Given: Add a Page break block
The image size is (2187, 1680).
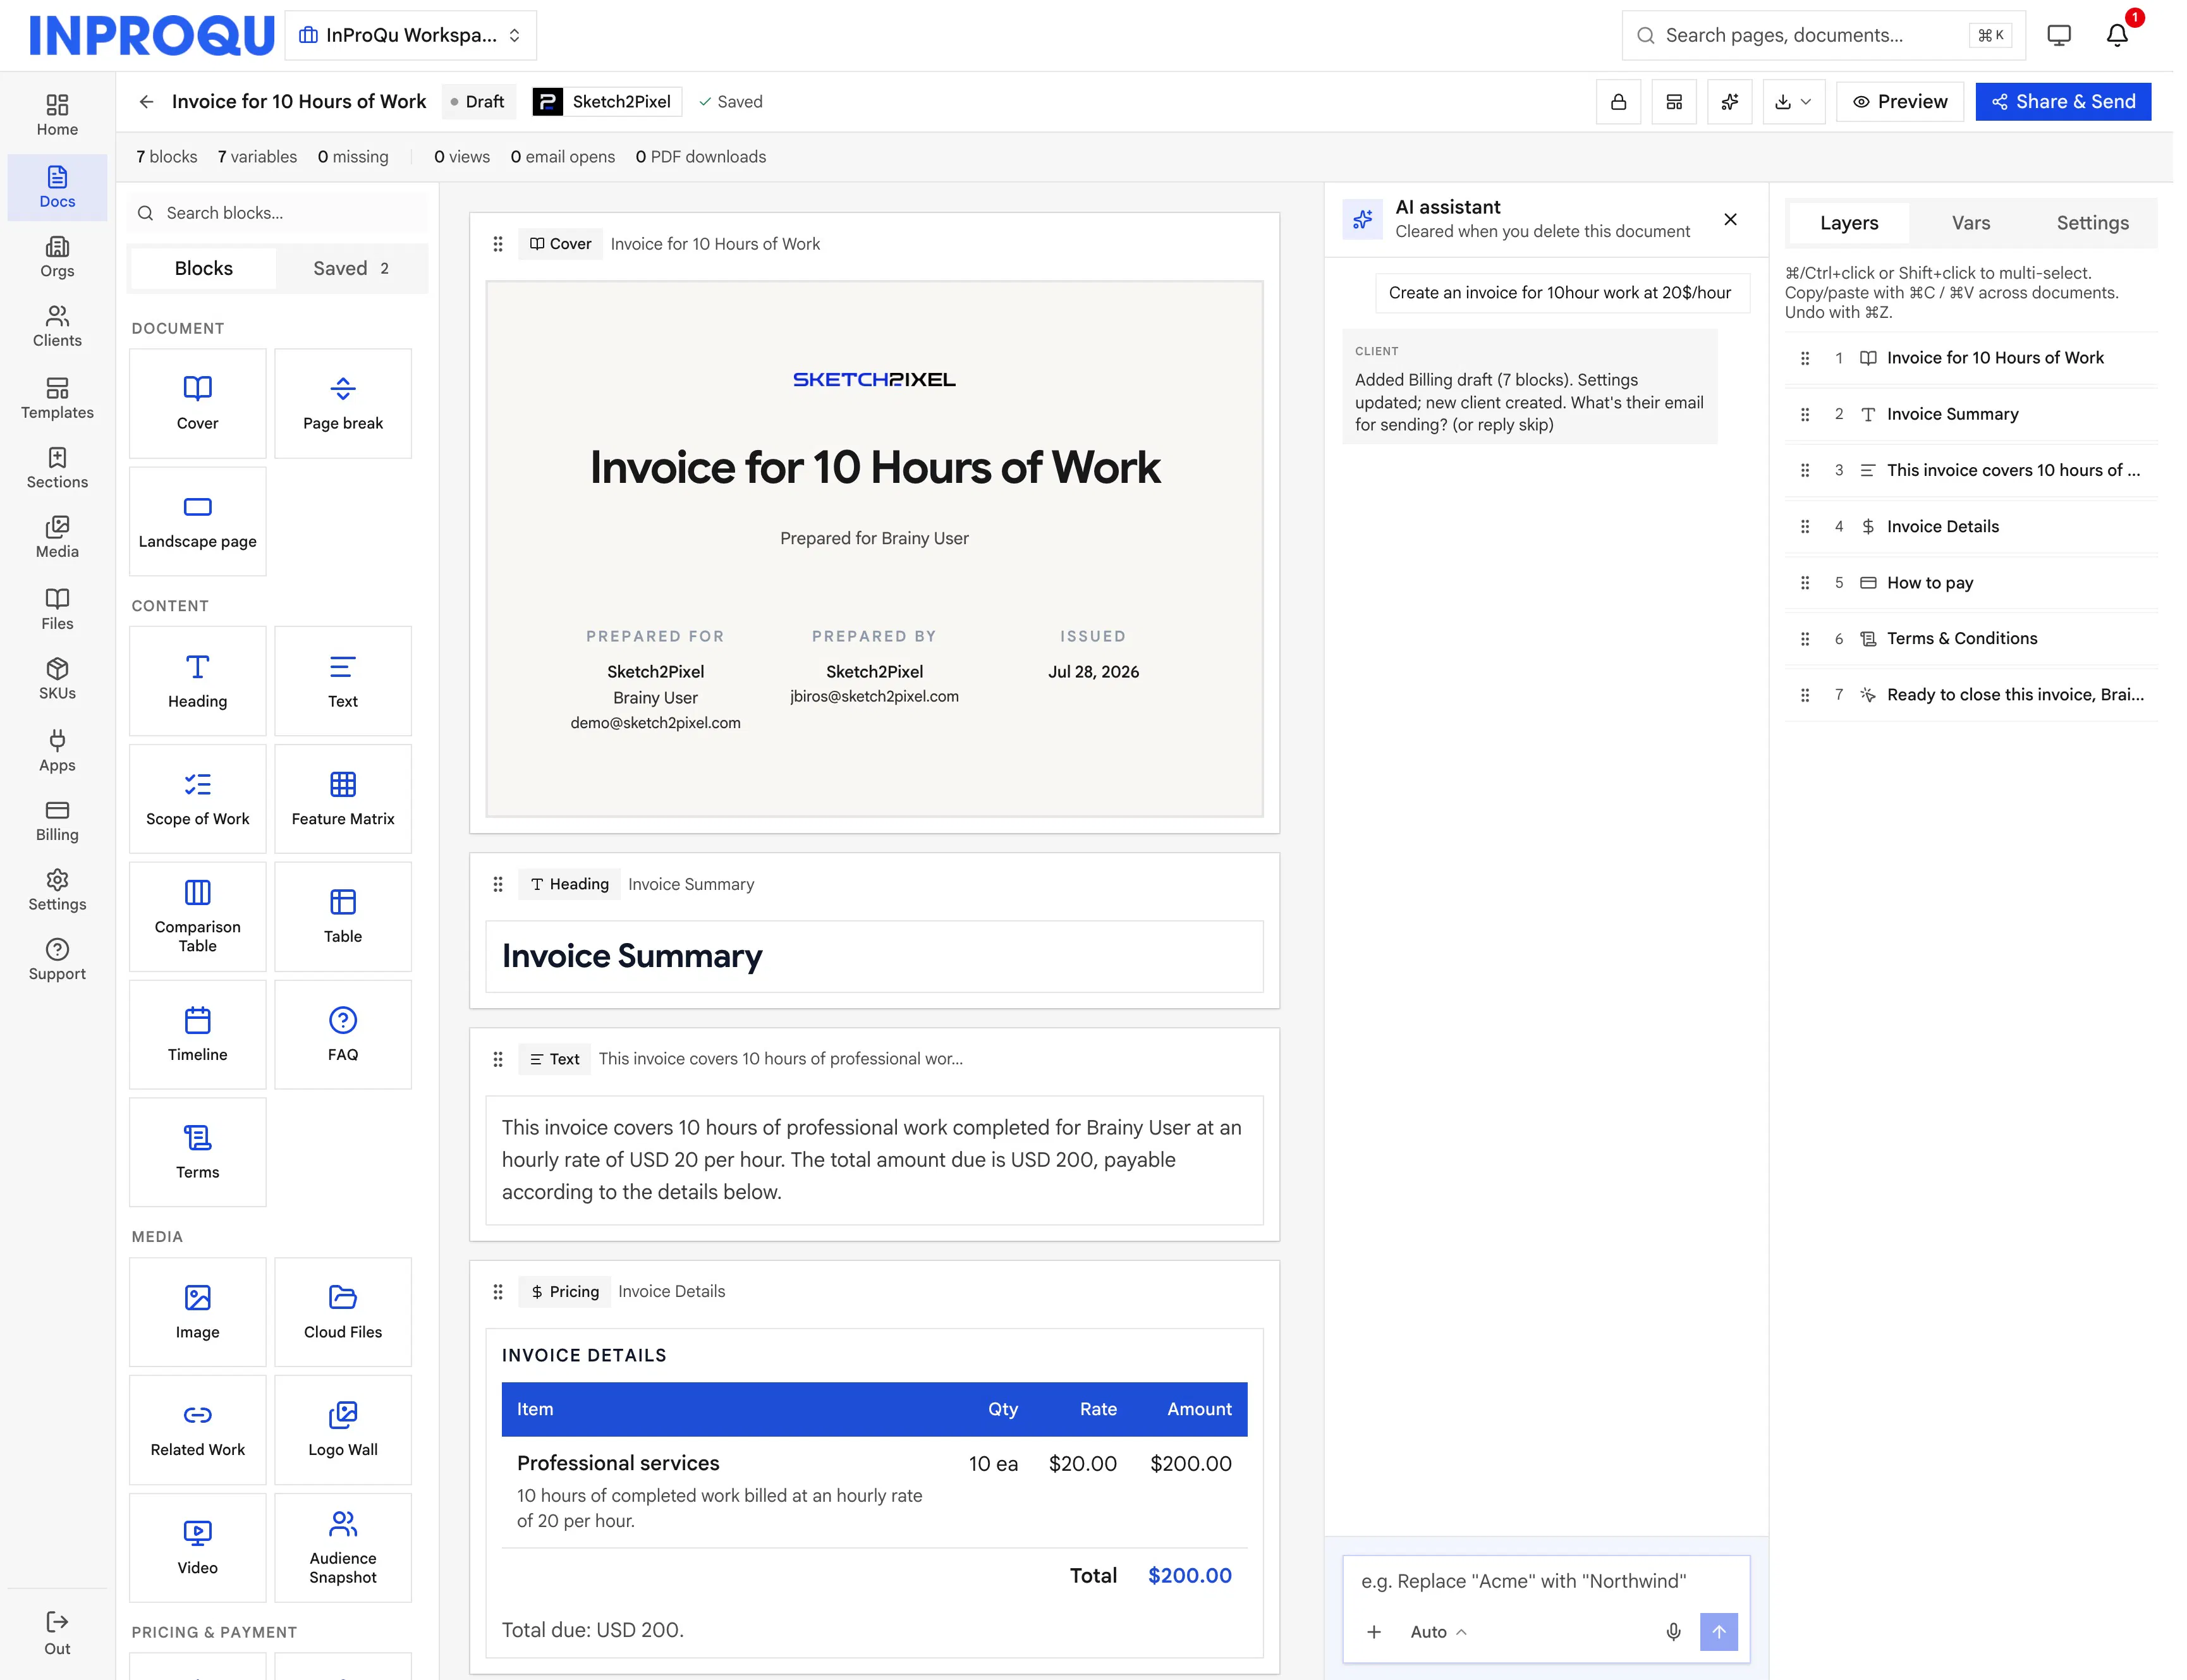Looking at the screenshot, I should click(343, 403).
